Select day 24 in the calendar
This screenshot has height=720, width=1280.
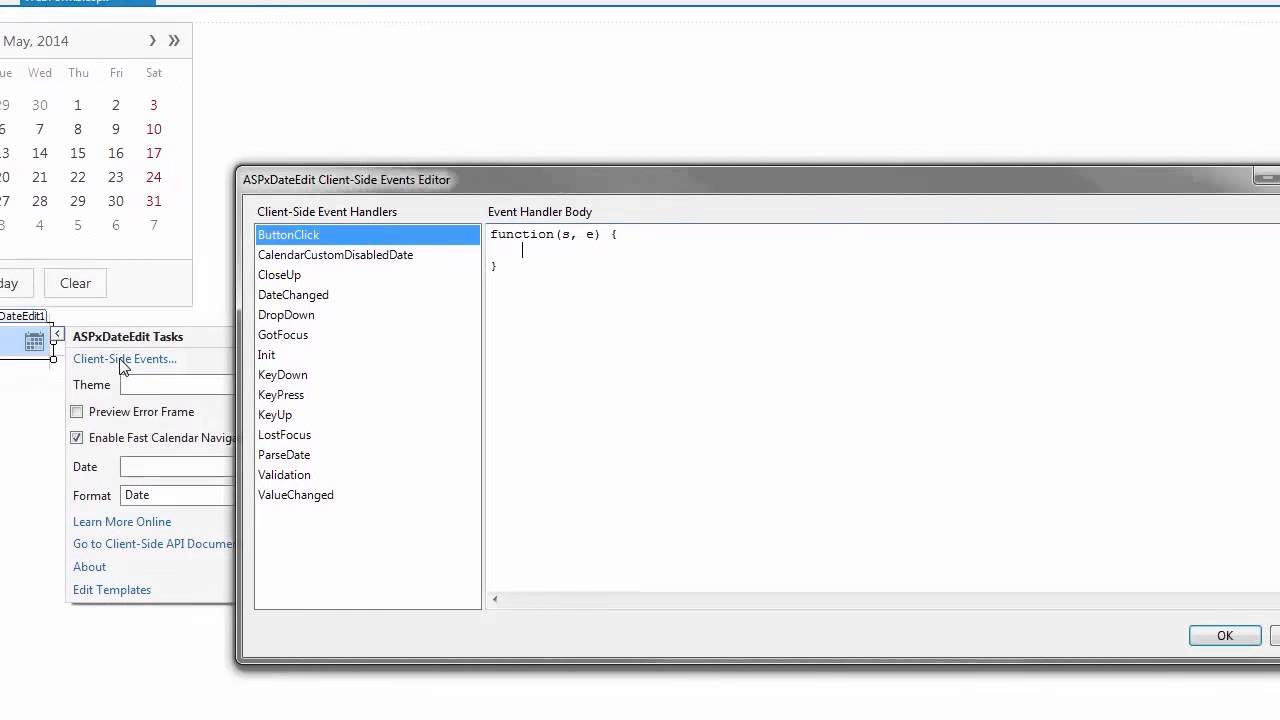153,177
